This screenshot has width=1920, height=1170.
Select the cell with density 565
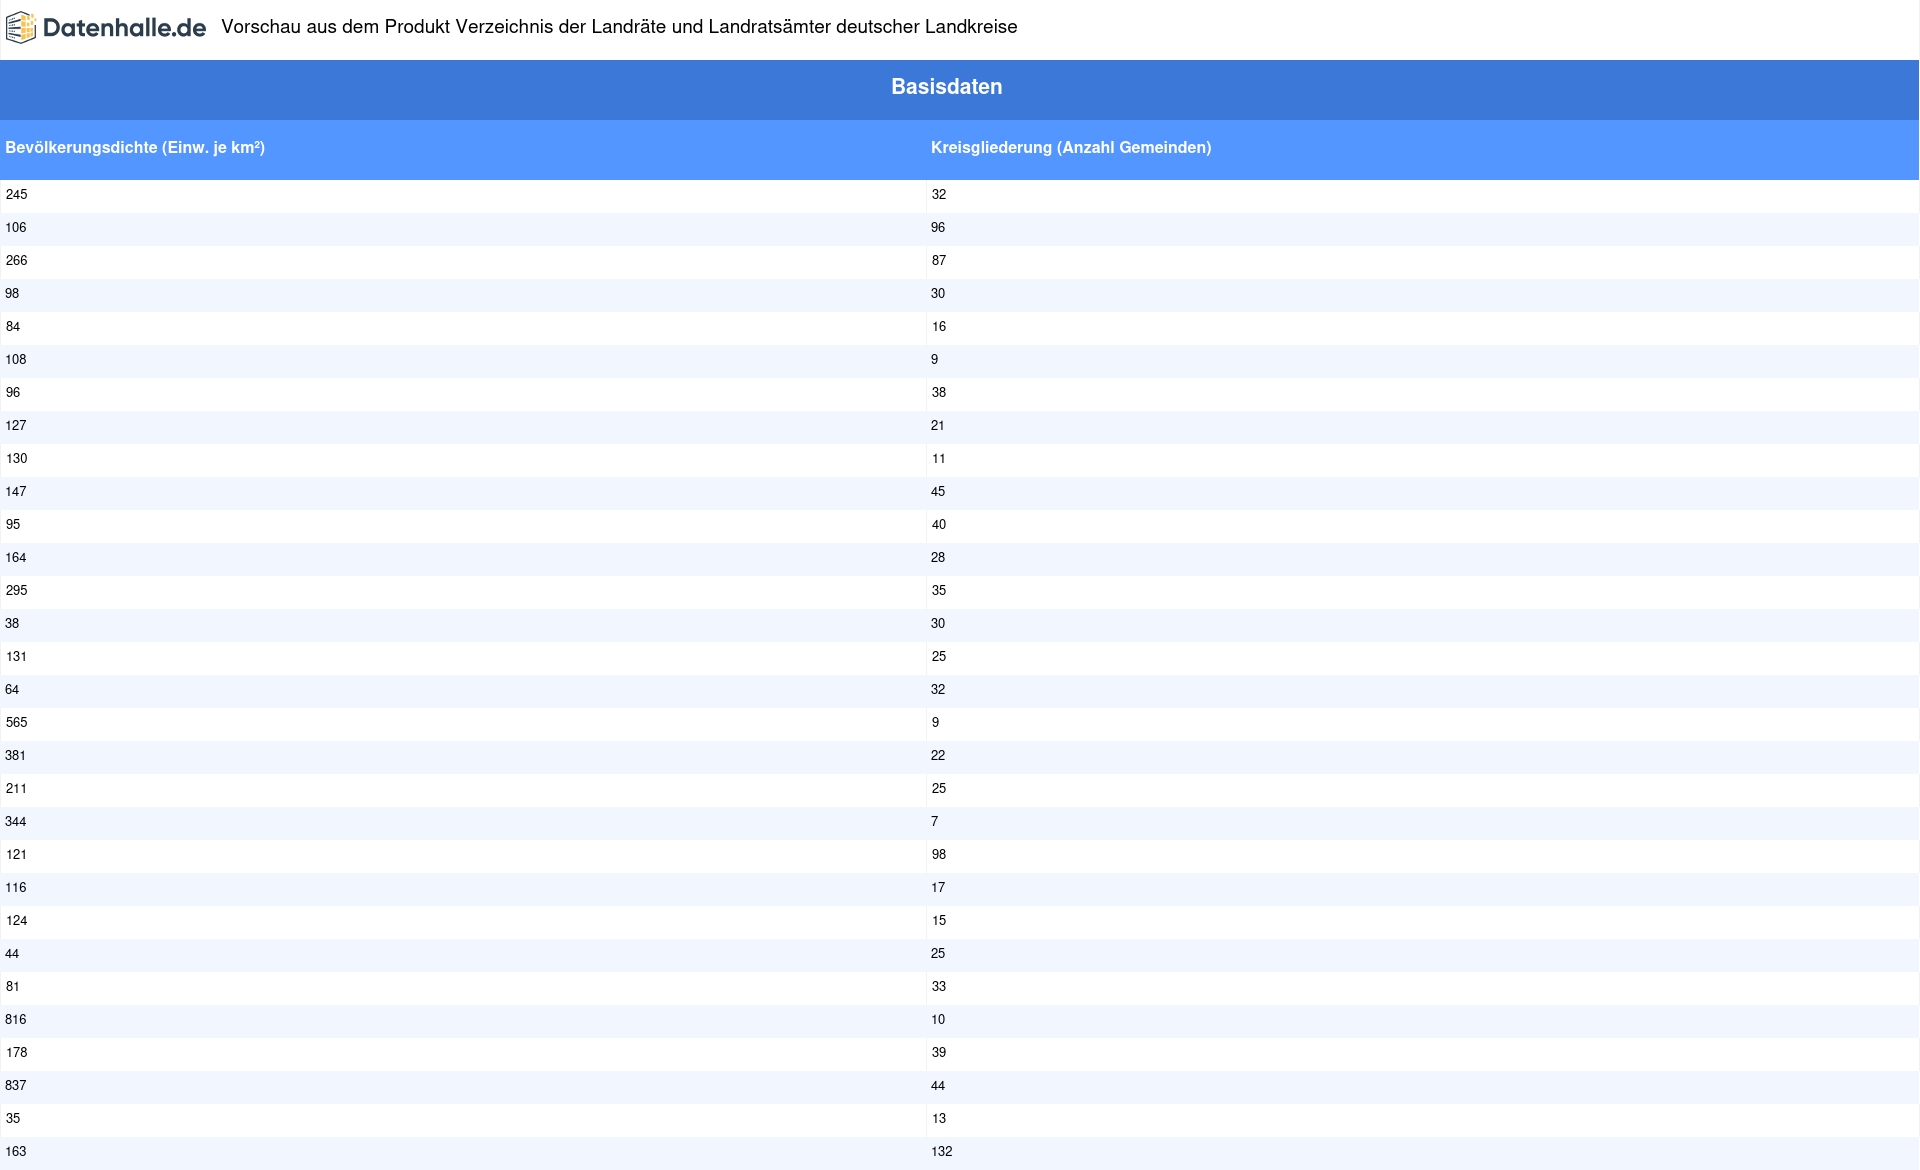pyautogui.click(x=16, y=723)
